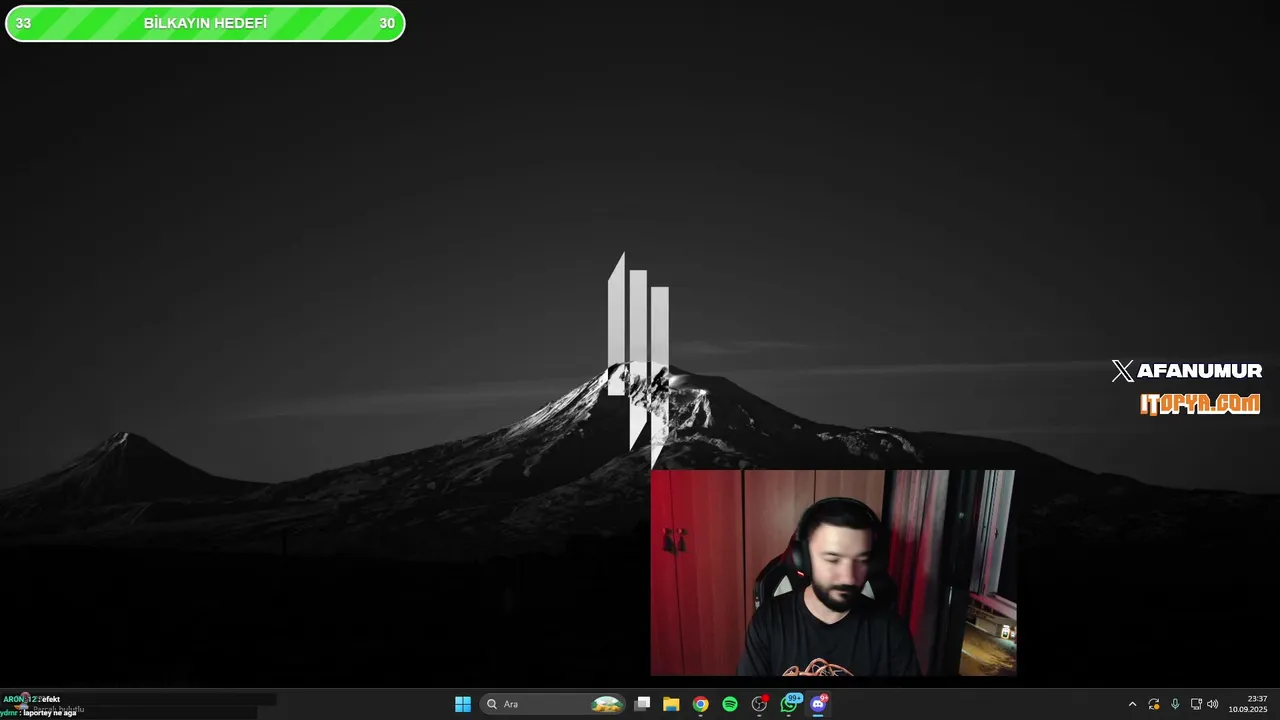Image resolution: width=1280 pixels, height=720 pixels.
Task: Open OBS Studio from the taskbar
Action: (759, 704)
